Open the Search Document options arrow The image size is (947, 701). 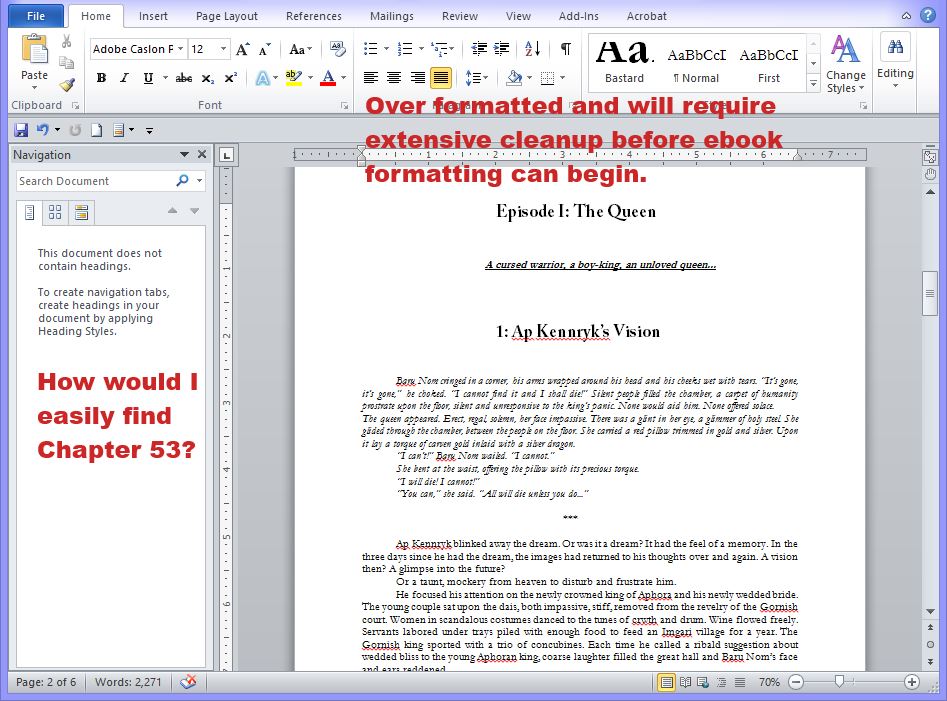coord(200,181)
